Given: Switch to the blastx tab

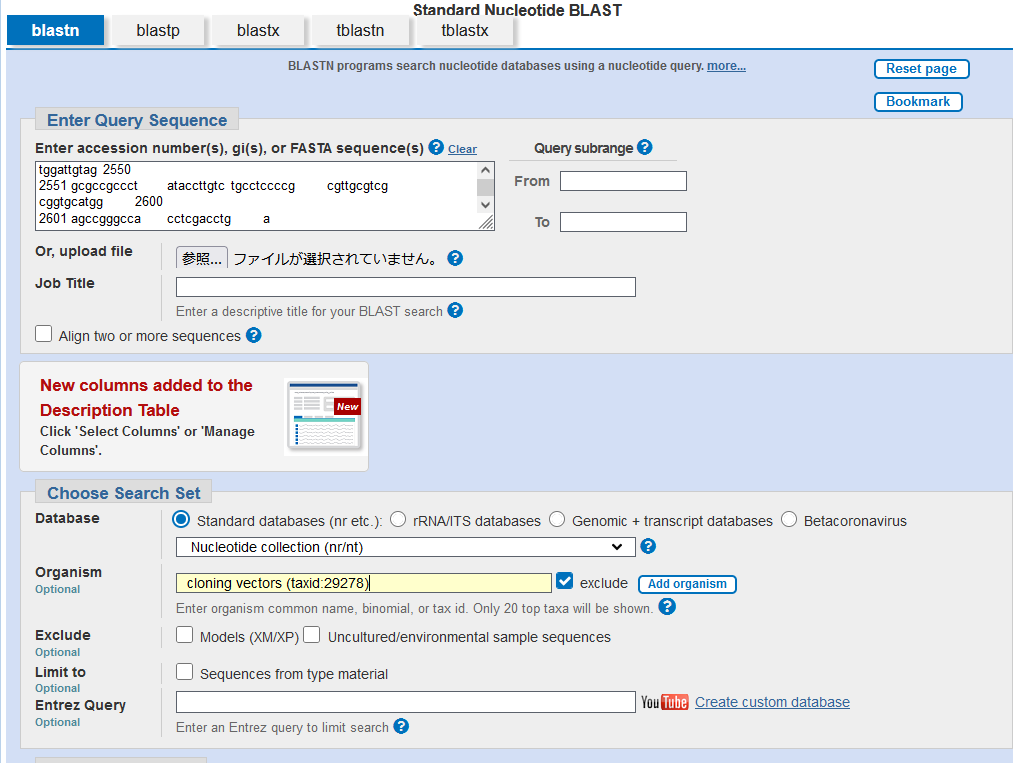Looking at the screenshot, I should (258, 30).
